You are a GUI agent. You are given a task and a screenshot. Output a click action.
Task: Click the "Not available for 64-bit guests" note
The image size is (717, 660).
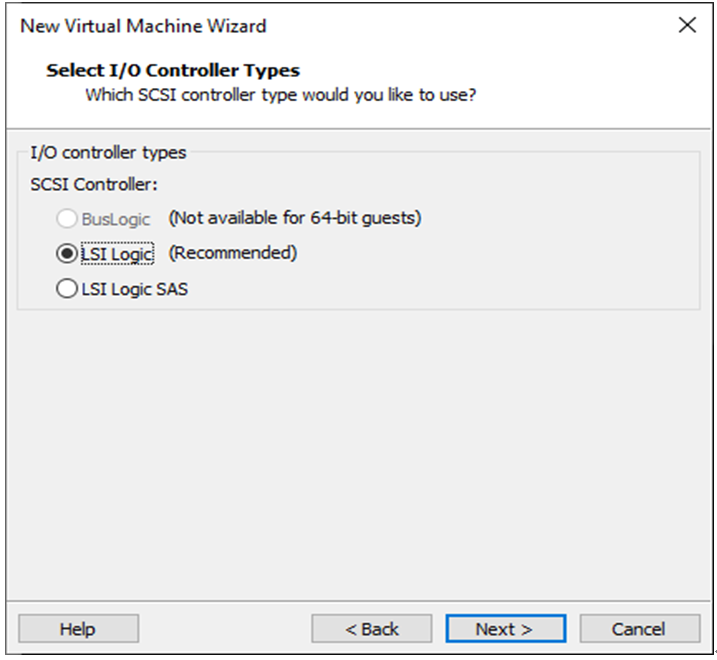[x=295, y=217]
